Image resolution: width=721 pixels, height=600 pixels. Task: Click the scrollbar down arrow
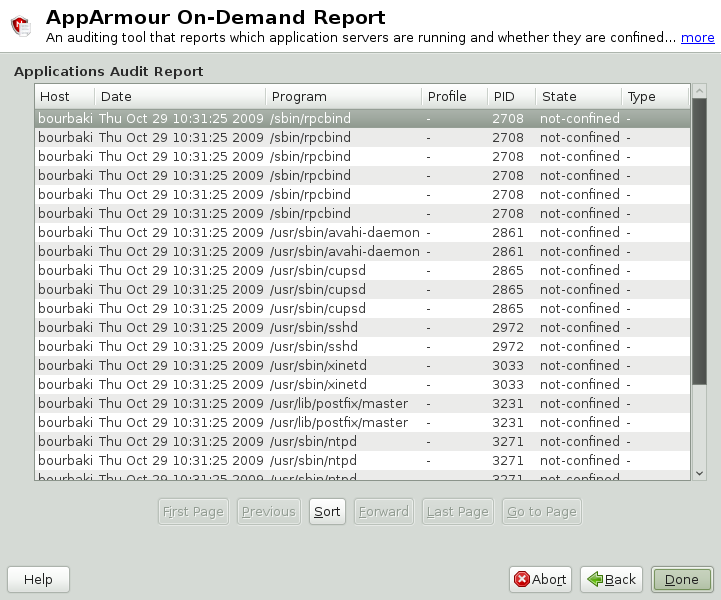(x=699, y=473)
